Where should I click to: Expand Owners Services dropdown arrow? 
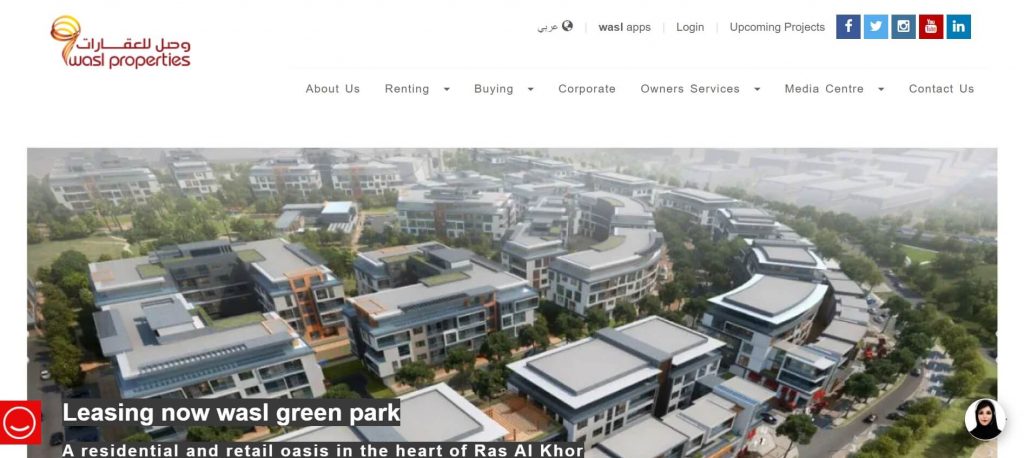757,90
